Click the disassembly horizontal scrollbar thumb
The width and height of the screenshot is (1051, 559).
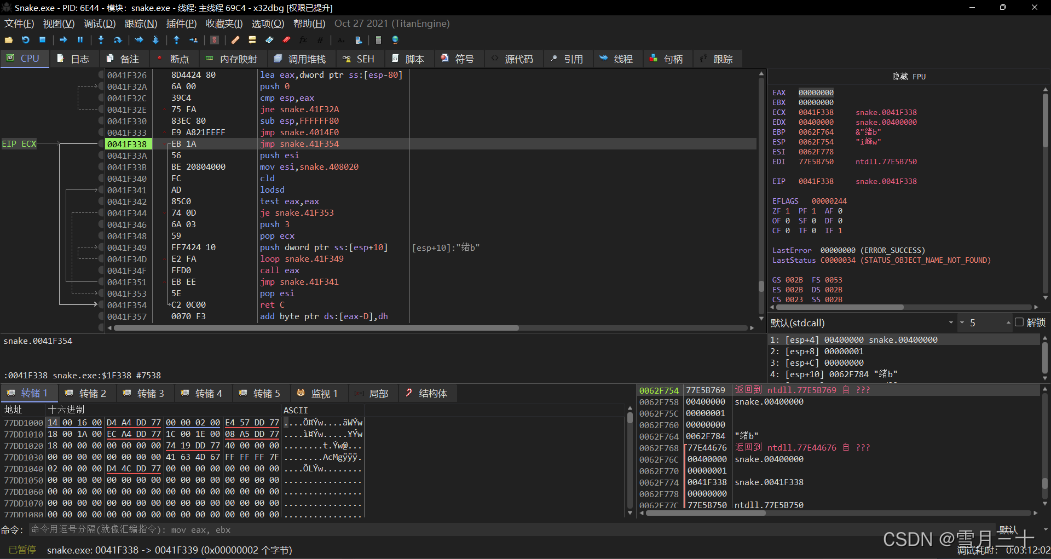coord(316,328)
